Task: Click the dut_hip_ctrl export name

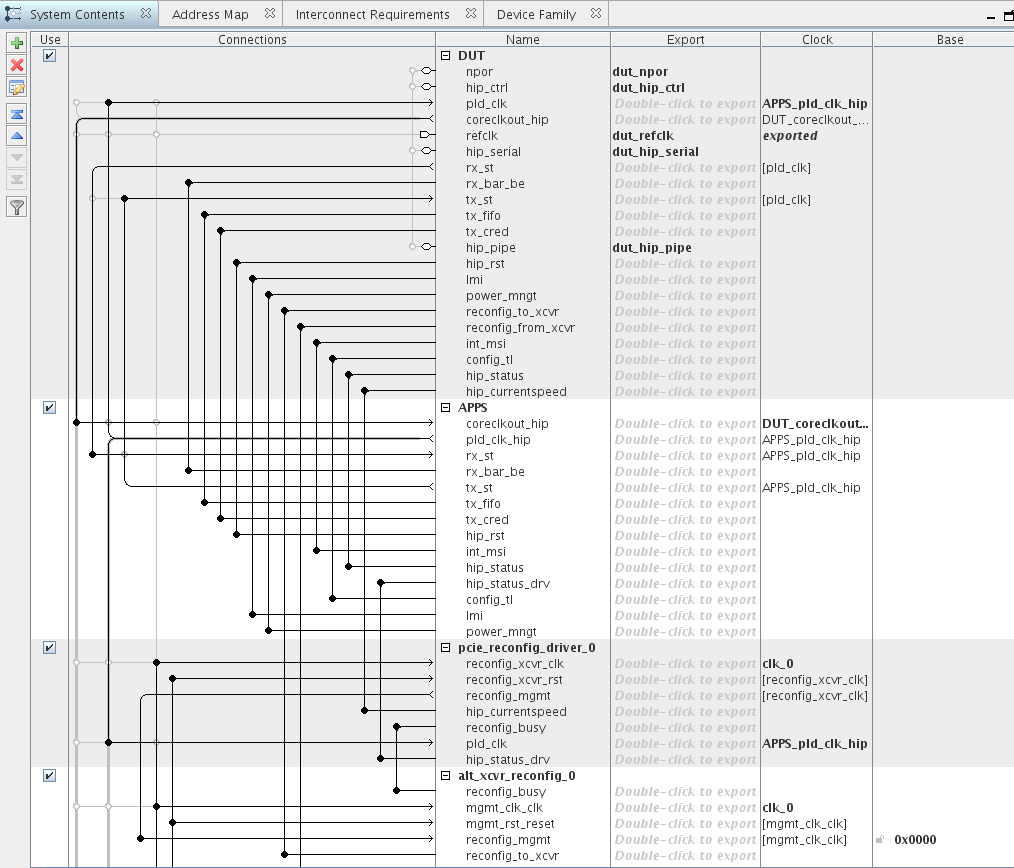Action: [x=649, y=88]
